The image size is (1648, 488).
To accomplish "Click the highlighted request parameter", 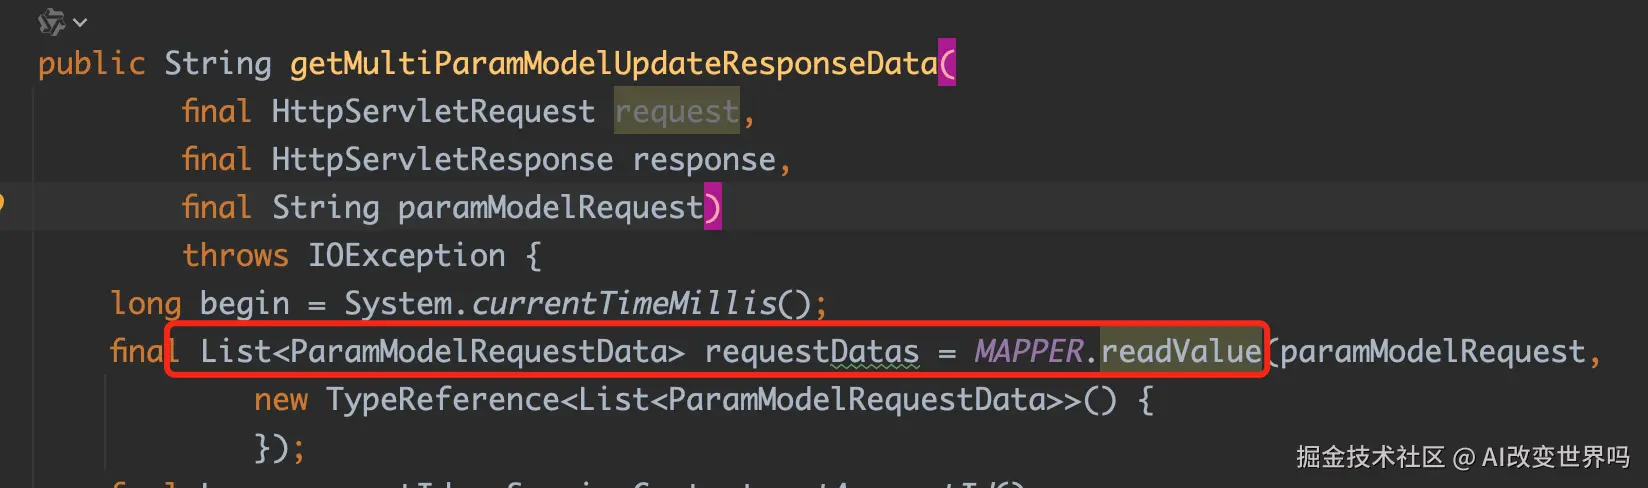I will tap(677, 111).
